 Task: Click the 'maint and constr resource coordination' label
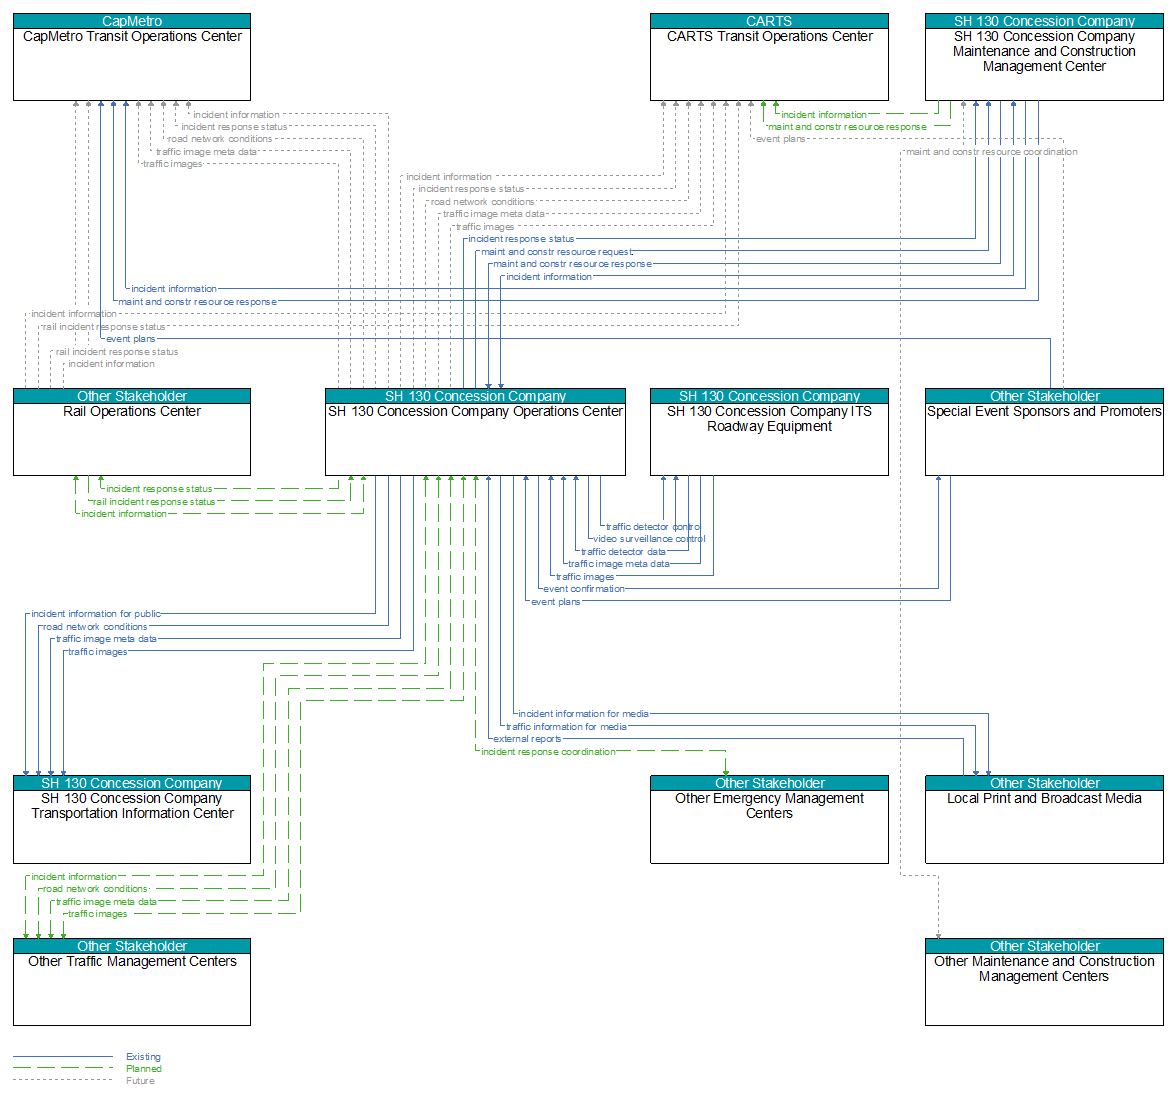pos(991,152)
